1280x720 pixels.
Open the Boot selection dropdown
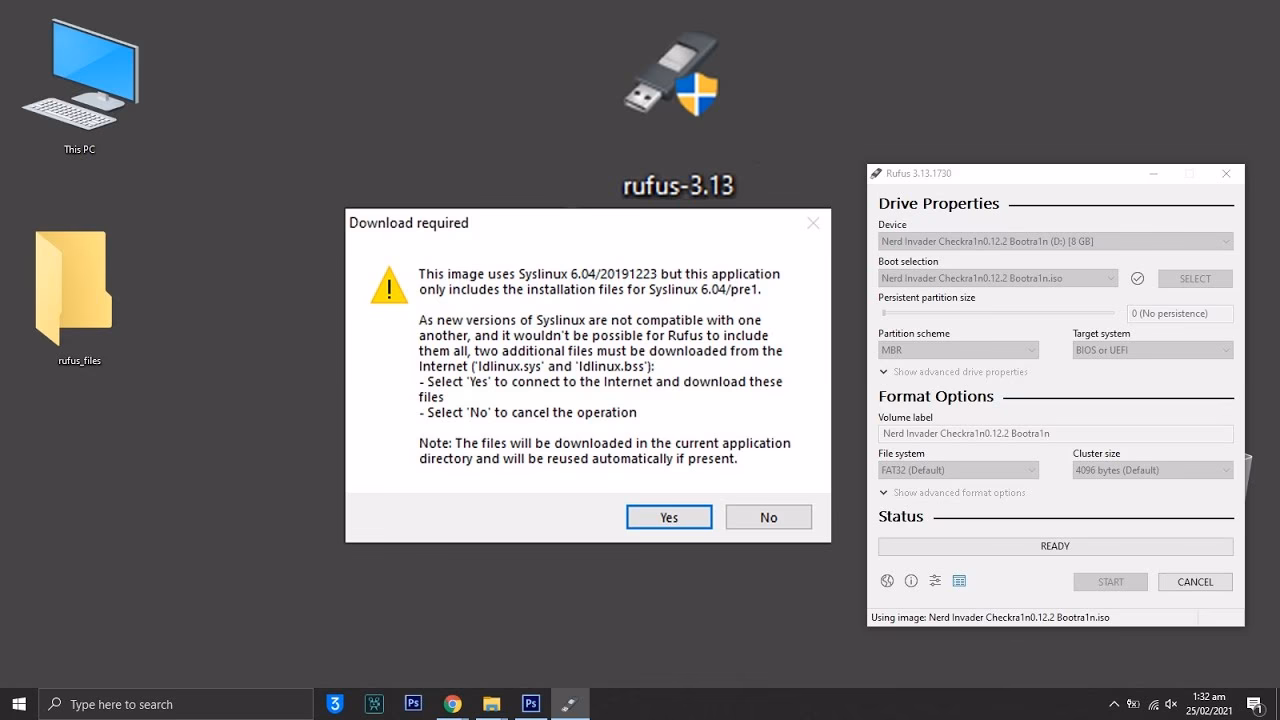(998, 278)
